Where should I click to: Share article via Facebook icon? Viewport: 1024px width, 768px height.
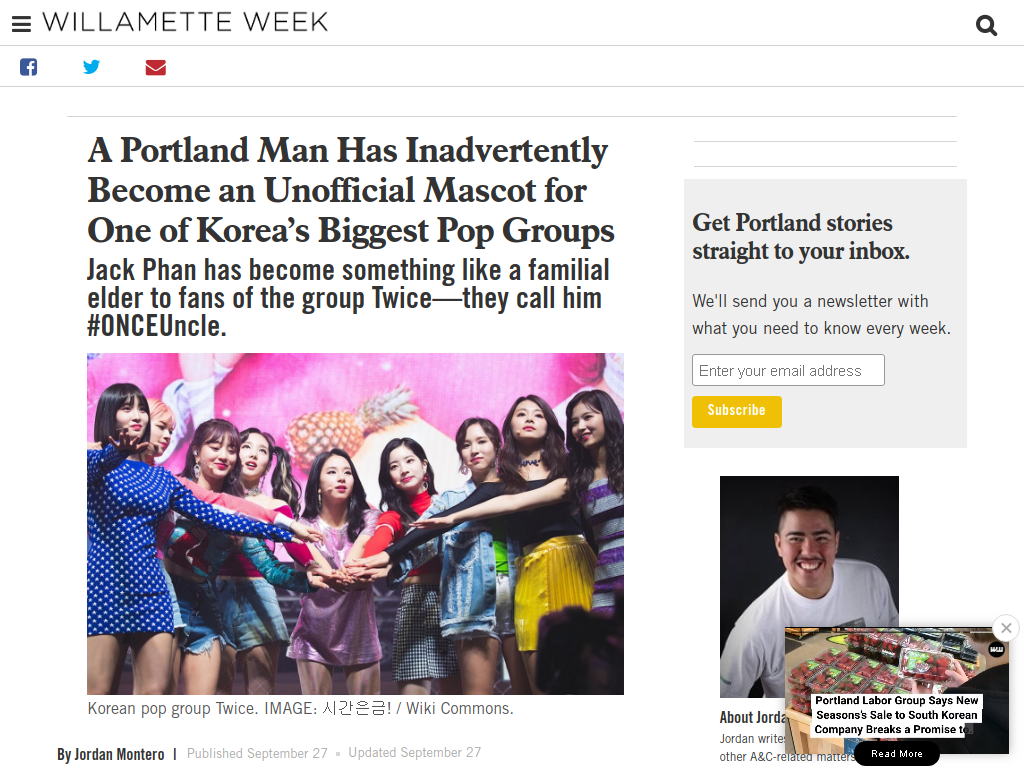tap(28, 67)
